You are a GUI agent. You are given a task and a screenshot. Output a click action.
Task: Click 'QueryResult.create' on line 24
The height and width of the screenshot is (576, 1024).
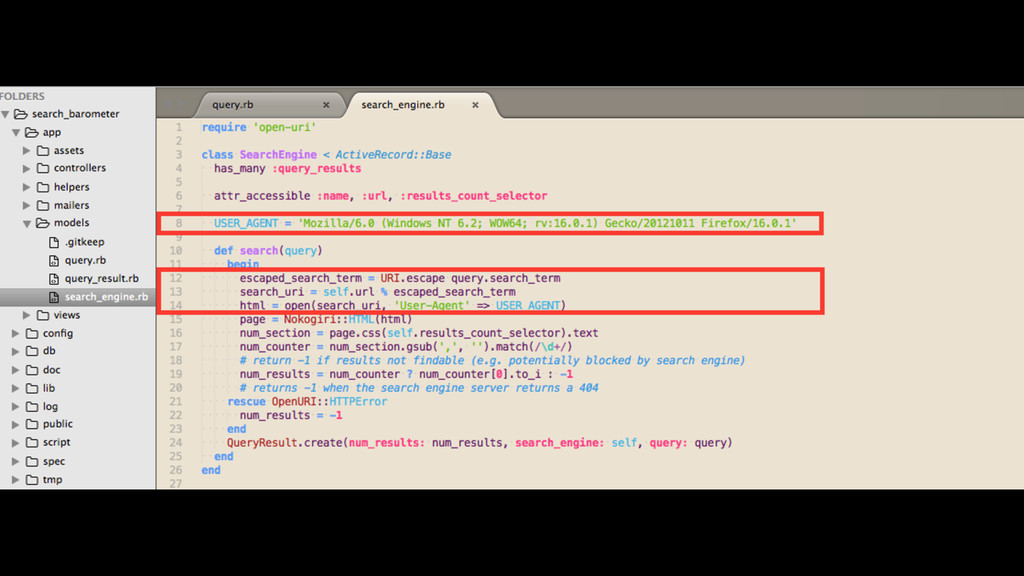pos(285,443)
